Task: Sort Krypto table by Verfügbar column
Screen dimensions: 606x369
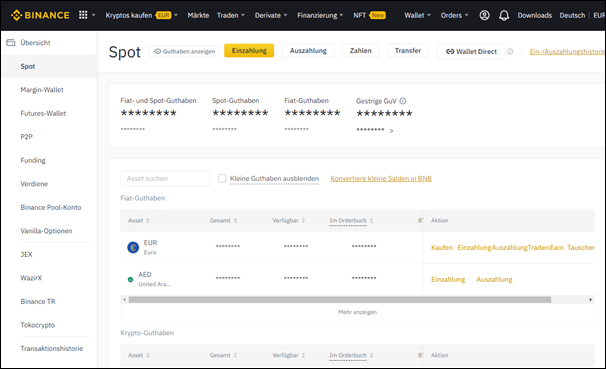Action: click(x=303, y=355)
